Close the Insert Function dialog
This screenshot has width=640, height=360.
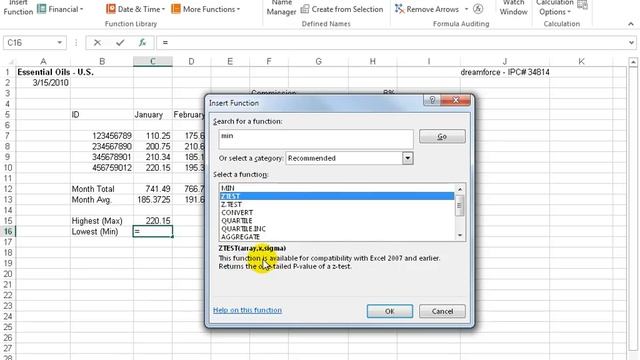456,100
